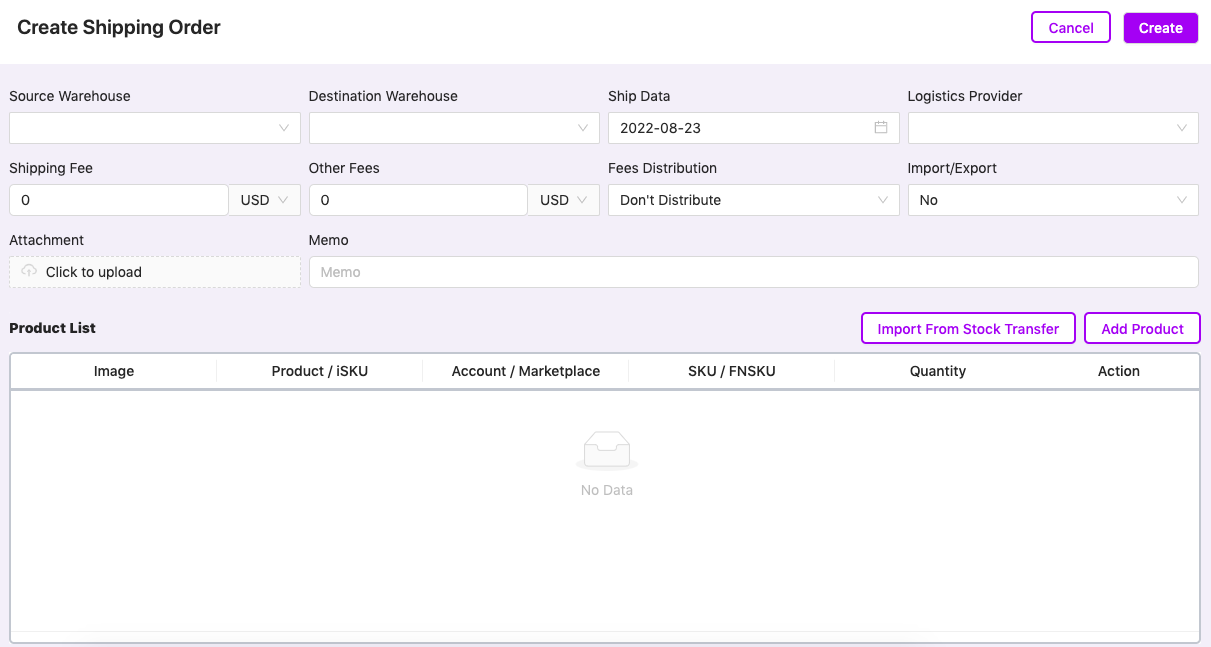The image size is (1211, 647).
Task: Click the Account / Marketplace column header
Action: tap(526, 371)
